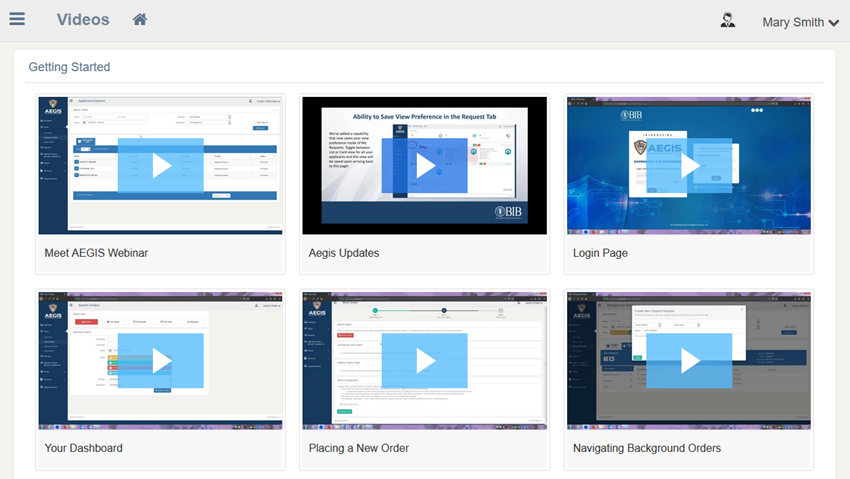The width and height of the screenshot is (850, 479).
Task: Play the Your Dashboard video
Action: [161, 361]
